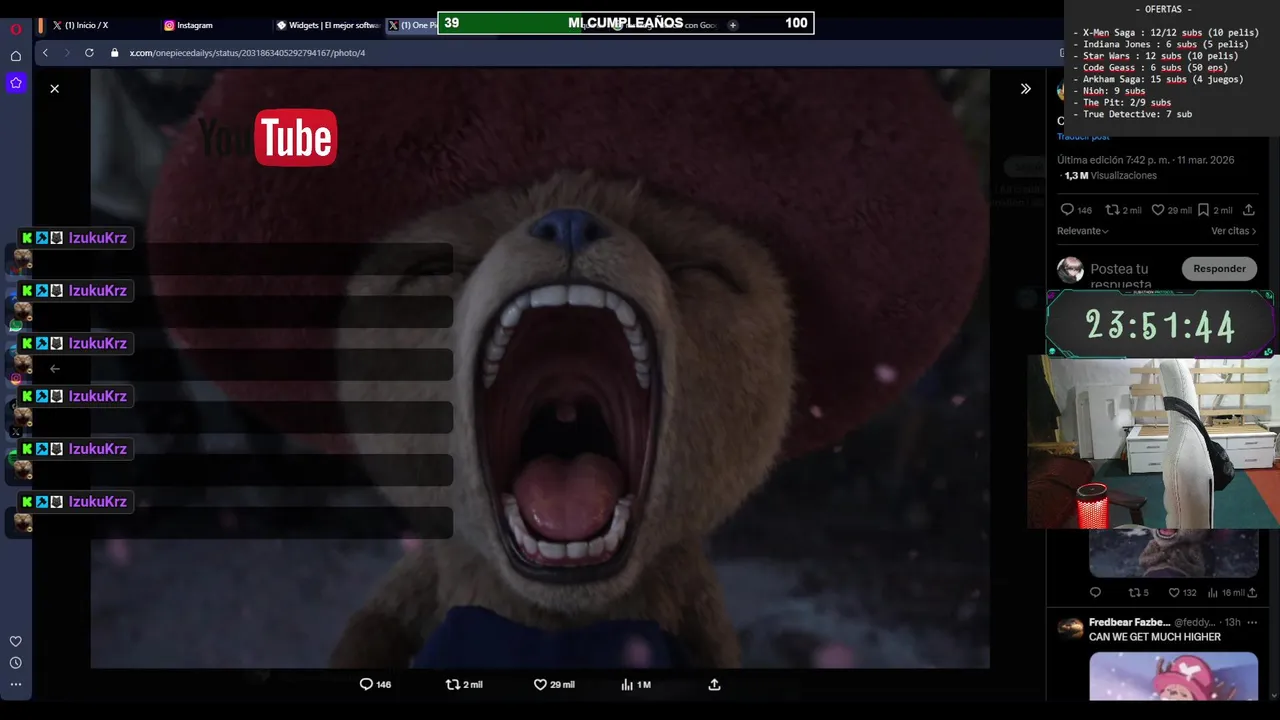The width and height of the screenshot is (1280, 720).
Task: Click the @feddy handle on reply
Action: pos(1194,622)
